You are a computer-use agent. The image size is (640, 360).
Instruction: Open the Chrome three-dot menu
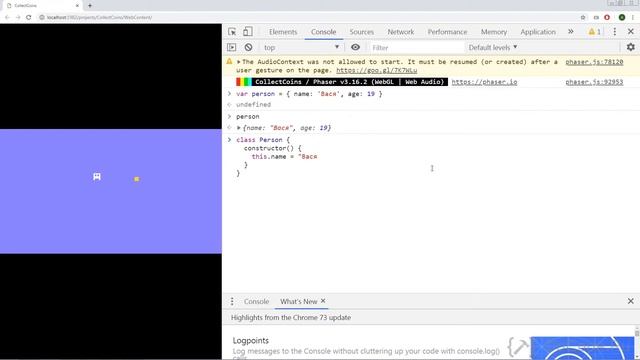633,17
